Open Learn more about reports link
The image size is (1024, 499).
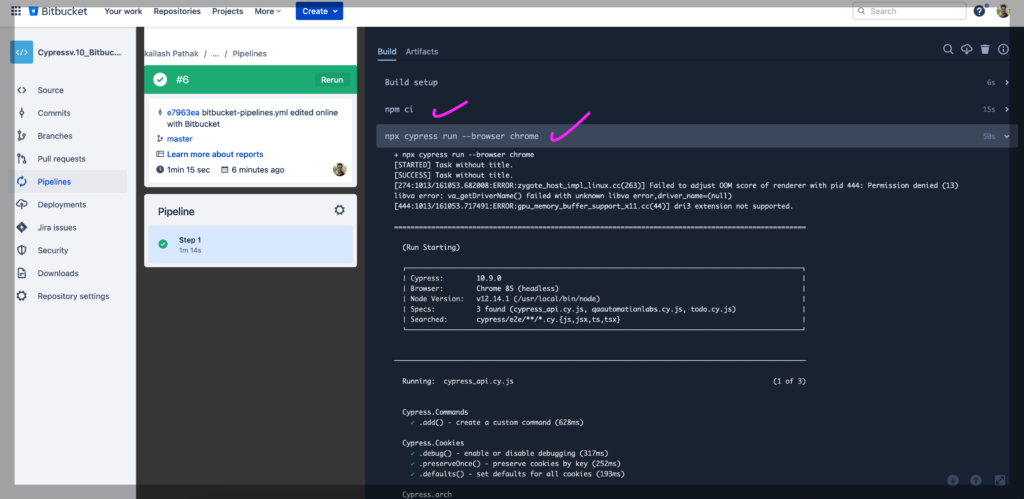click(215, 154)
